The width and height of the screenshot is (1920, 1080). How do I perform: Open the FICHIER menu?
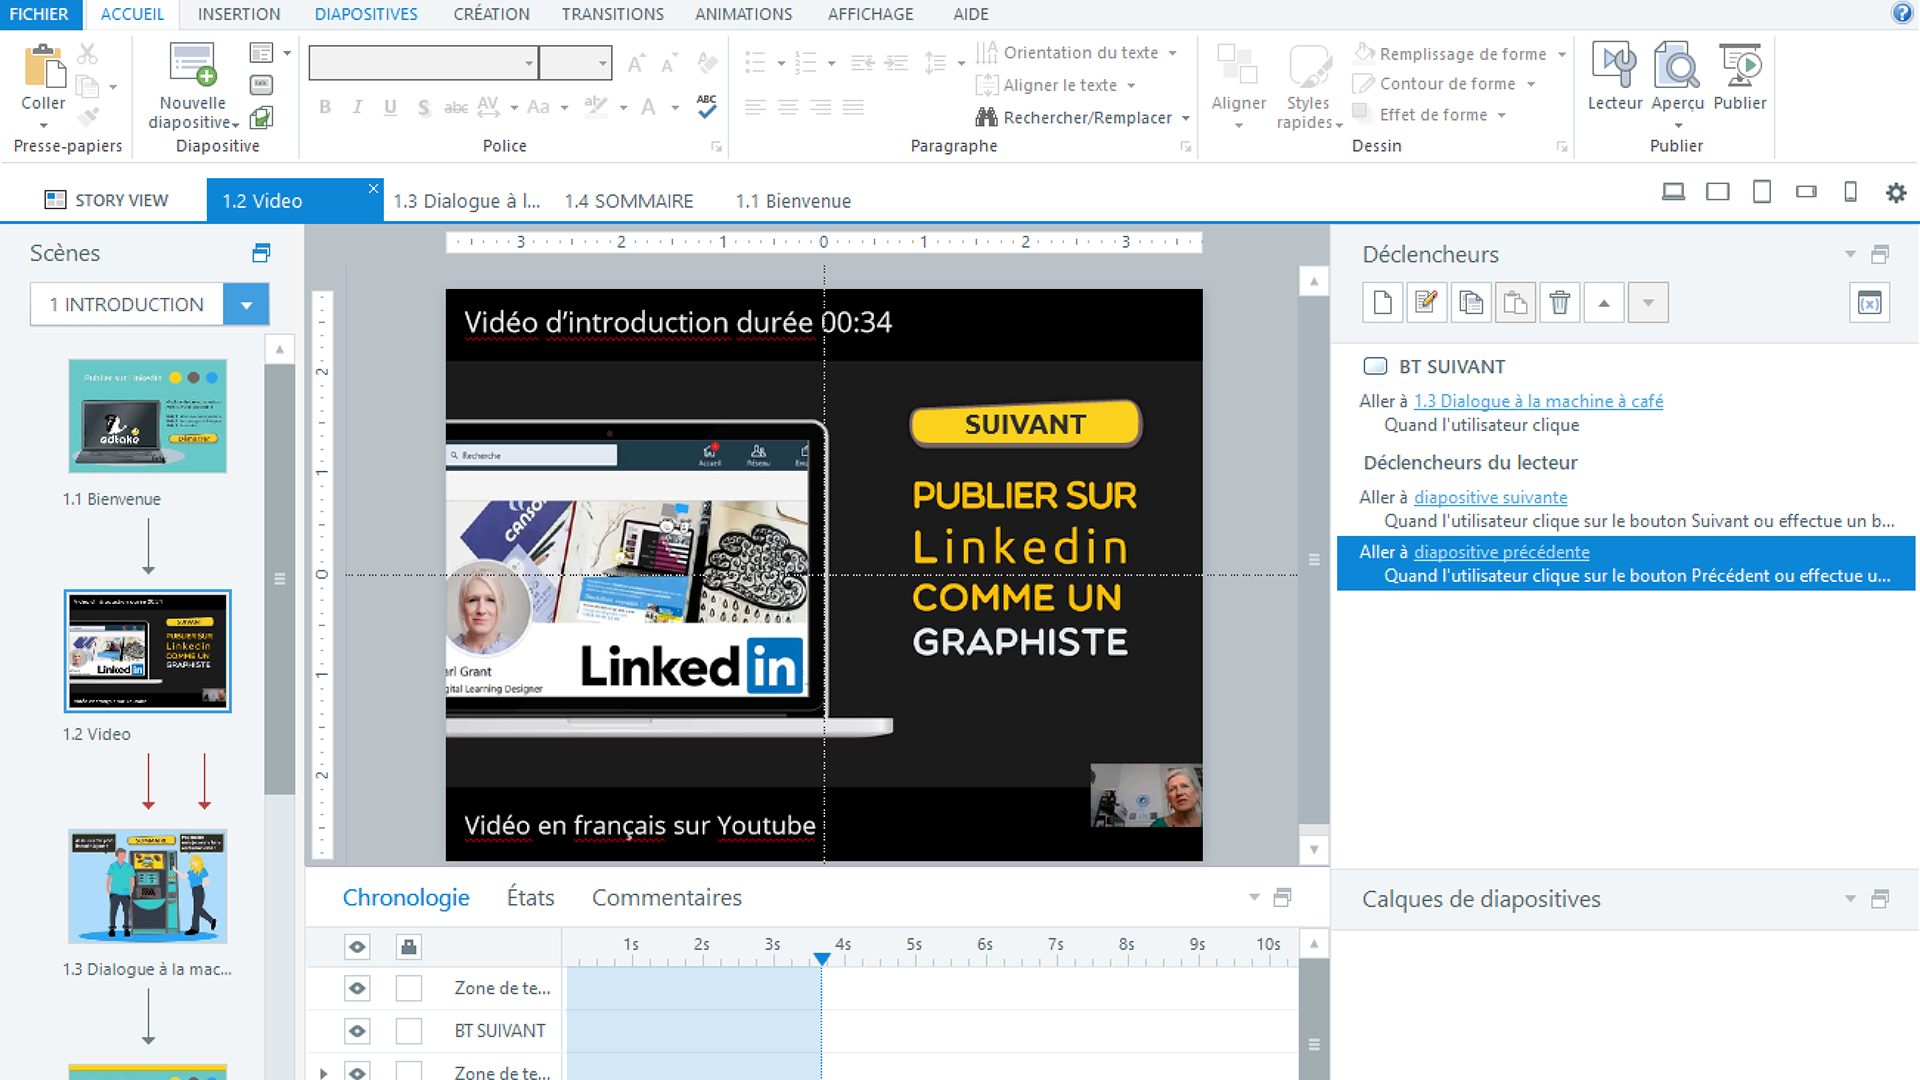click(x=39, y=14)
